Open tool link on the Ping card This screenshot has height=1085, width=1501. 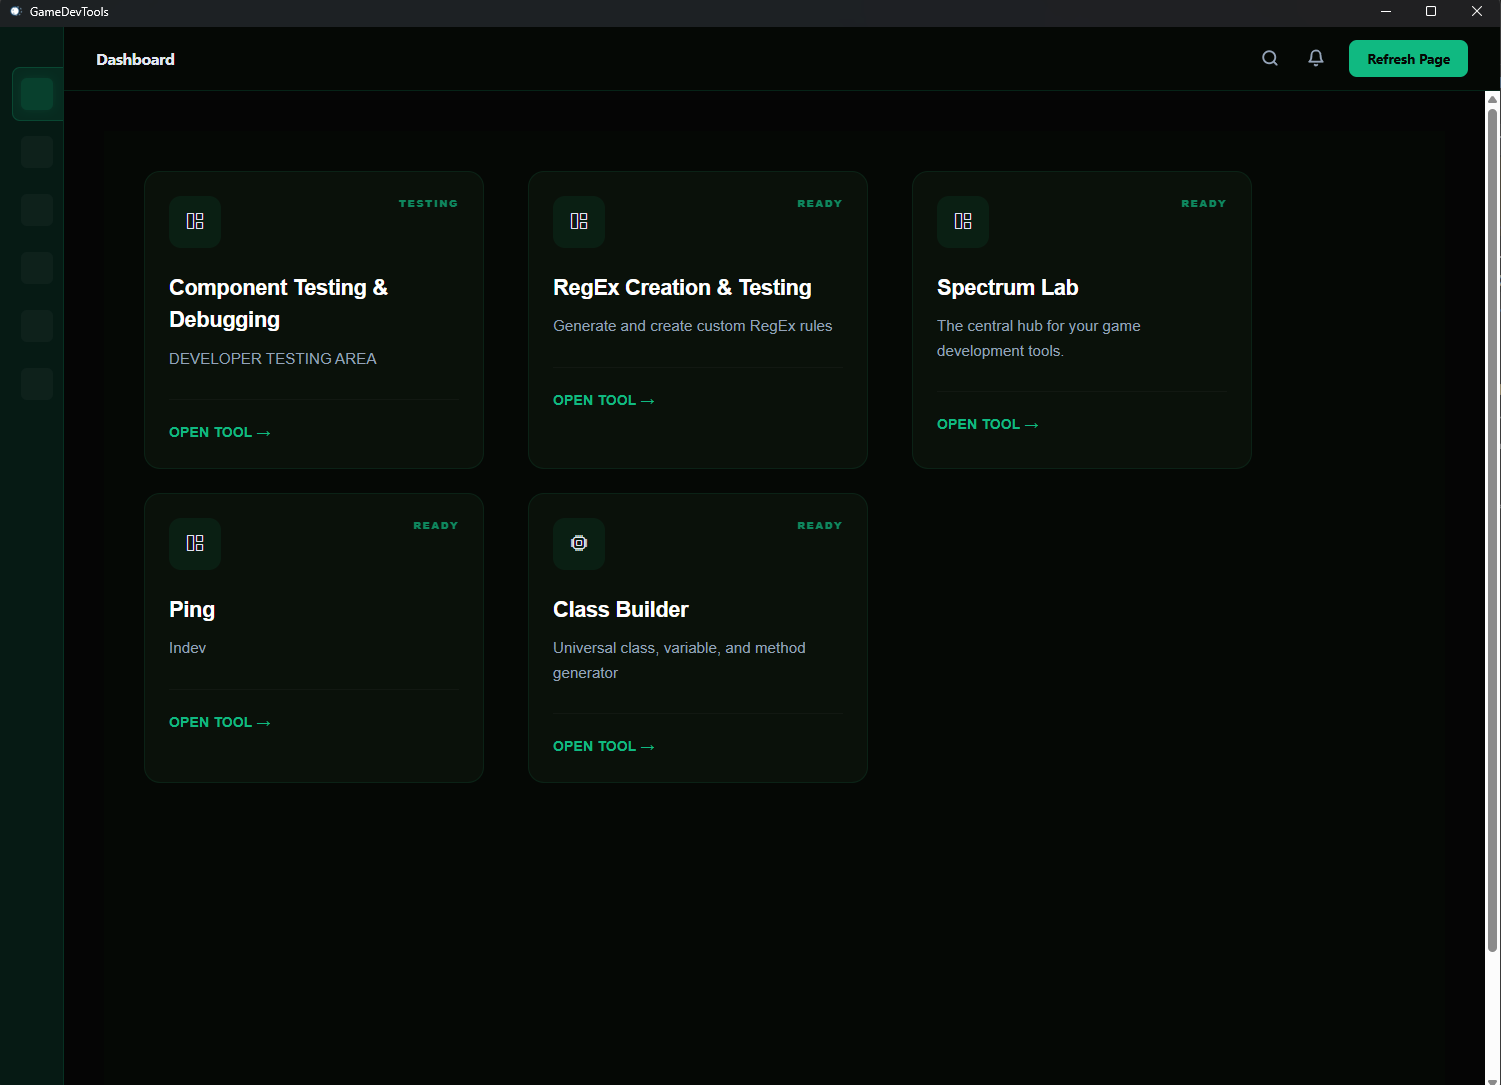(x=220, y=722)
